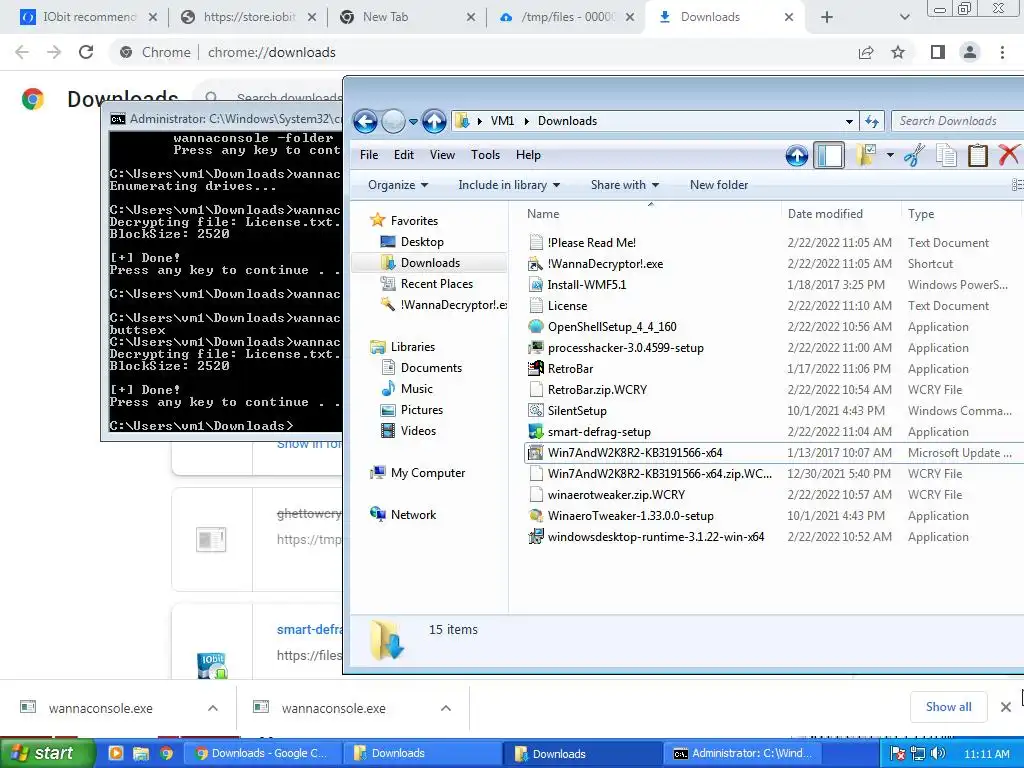Open the Help menu in Explorer
This screenshot has height=768, width=1024.
528,155
